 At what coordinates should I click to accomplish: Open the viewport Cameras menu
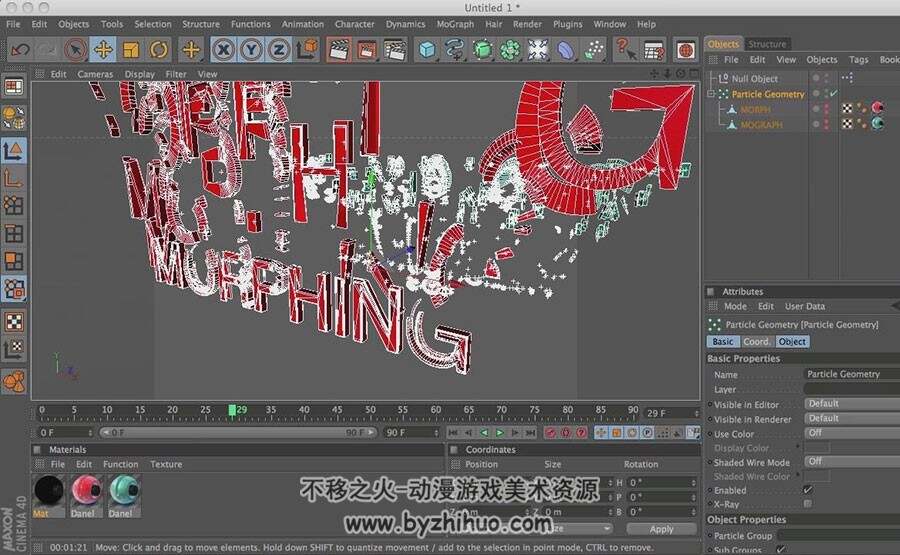(95, 74)
